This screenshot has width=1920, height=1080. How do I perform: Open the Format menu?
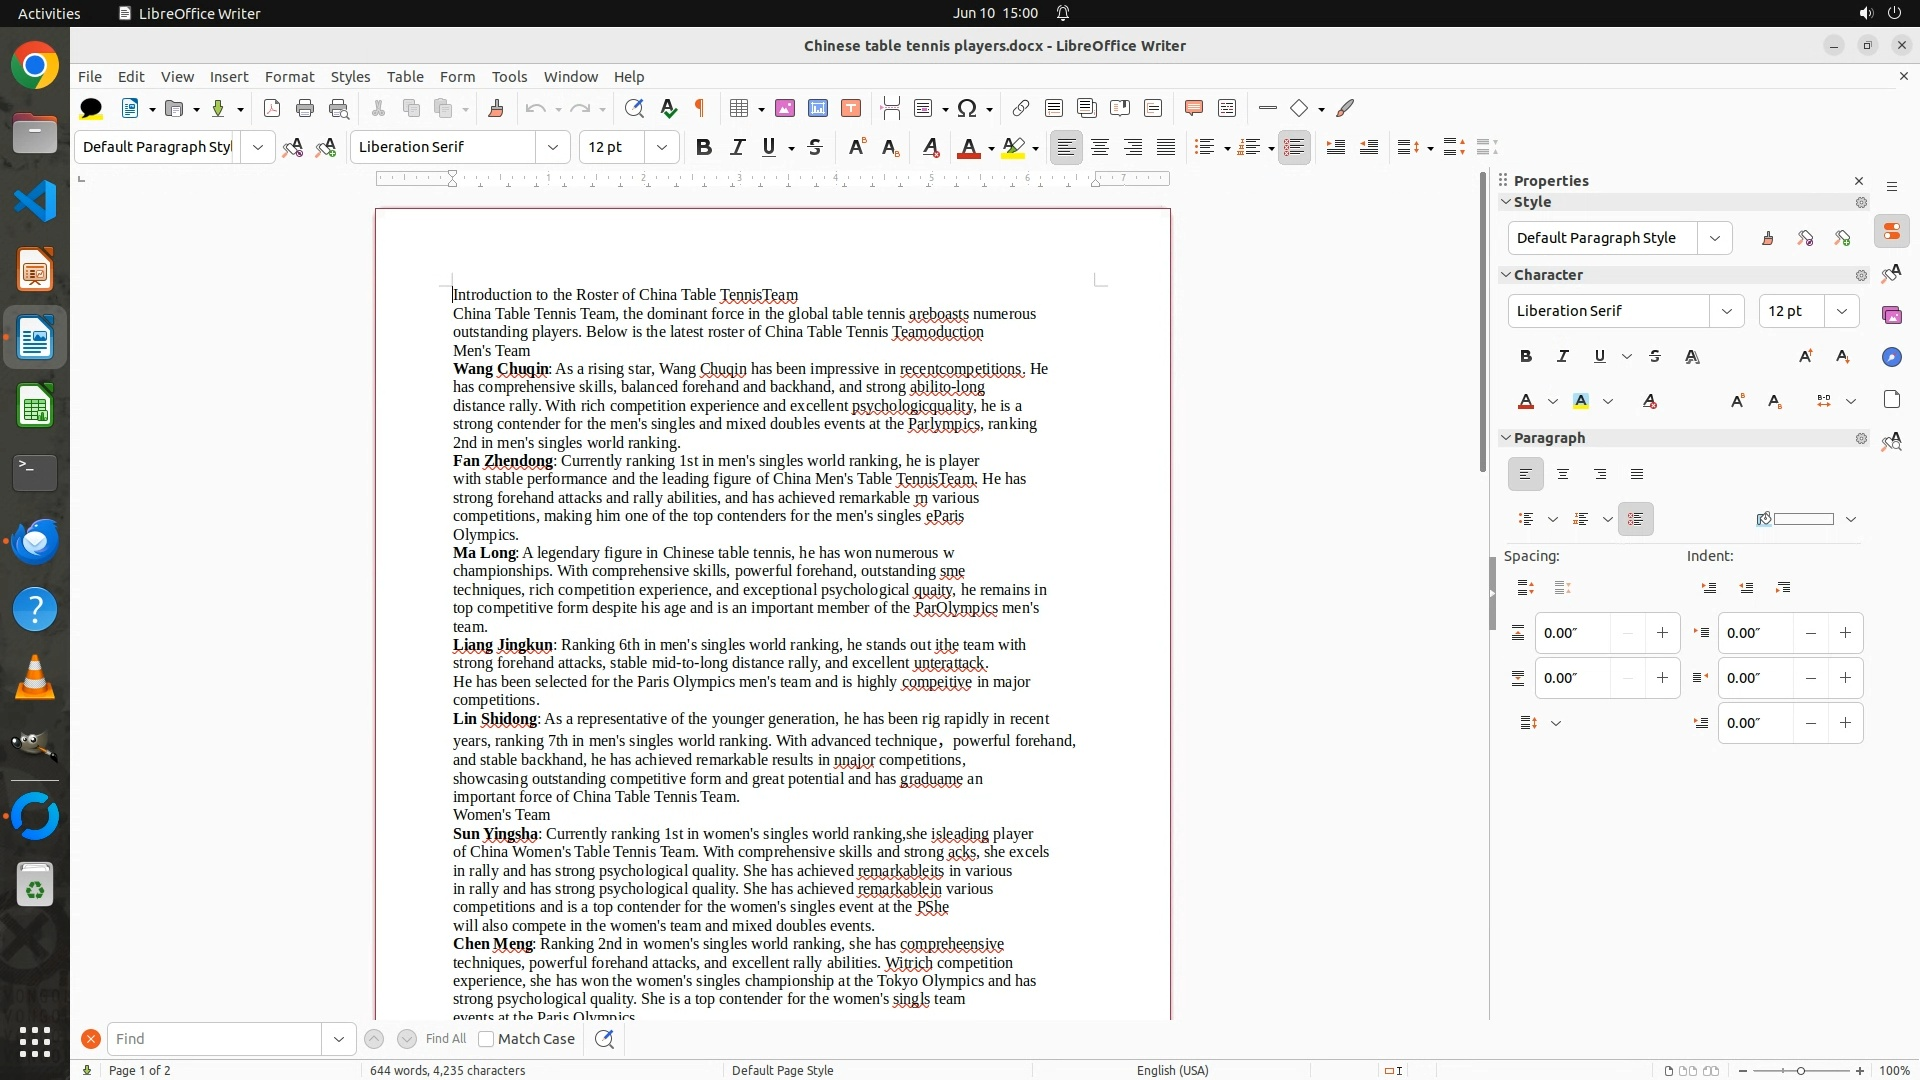click(289, 77)
